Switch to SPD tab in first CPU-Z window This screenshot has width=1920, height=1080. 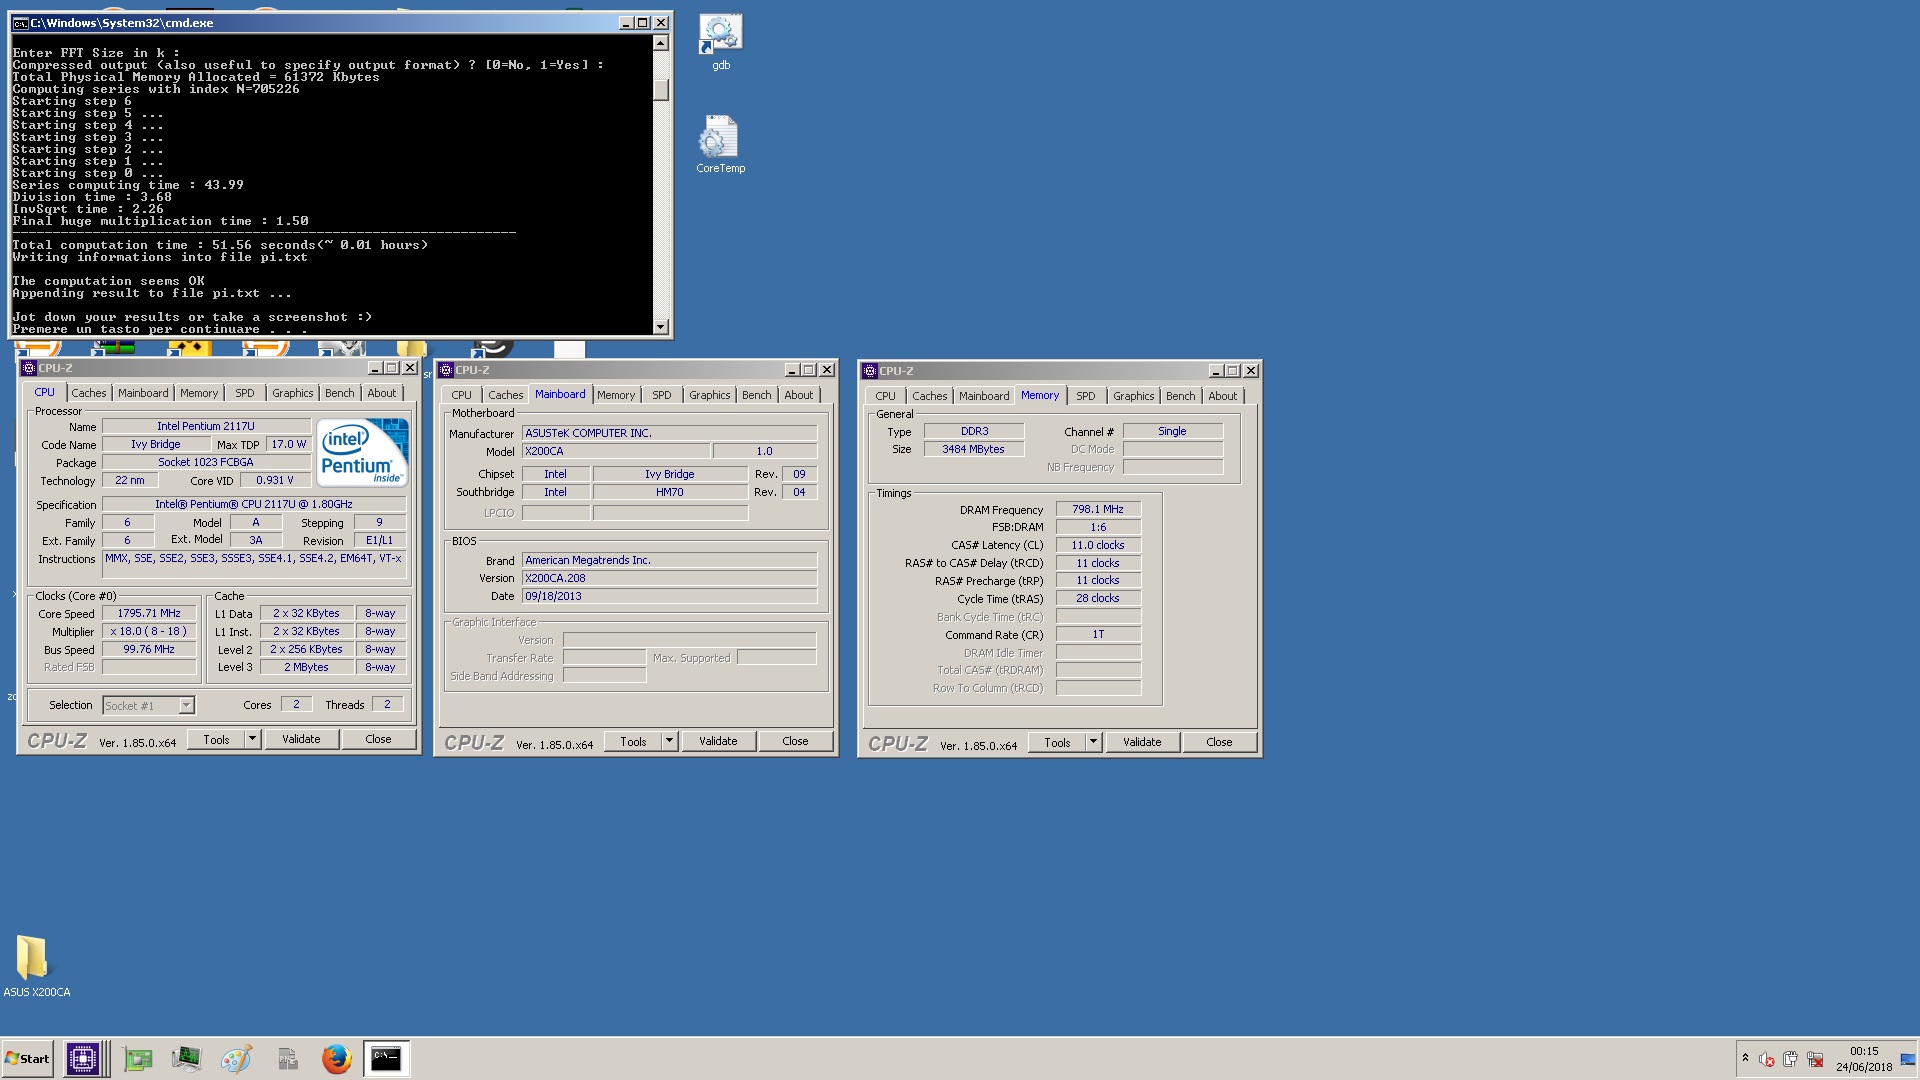pos(245,393)
